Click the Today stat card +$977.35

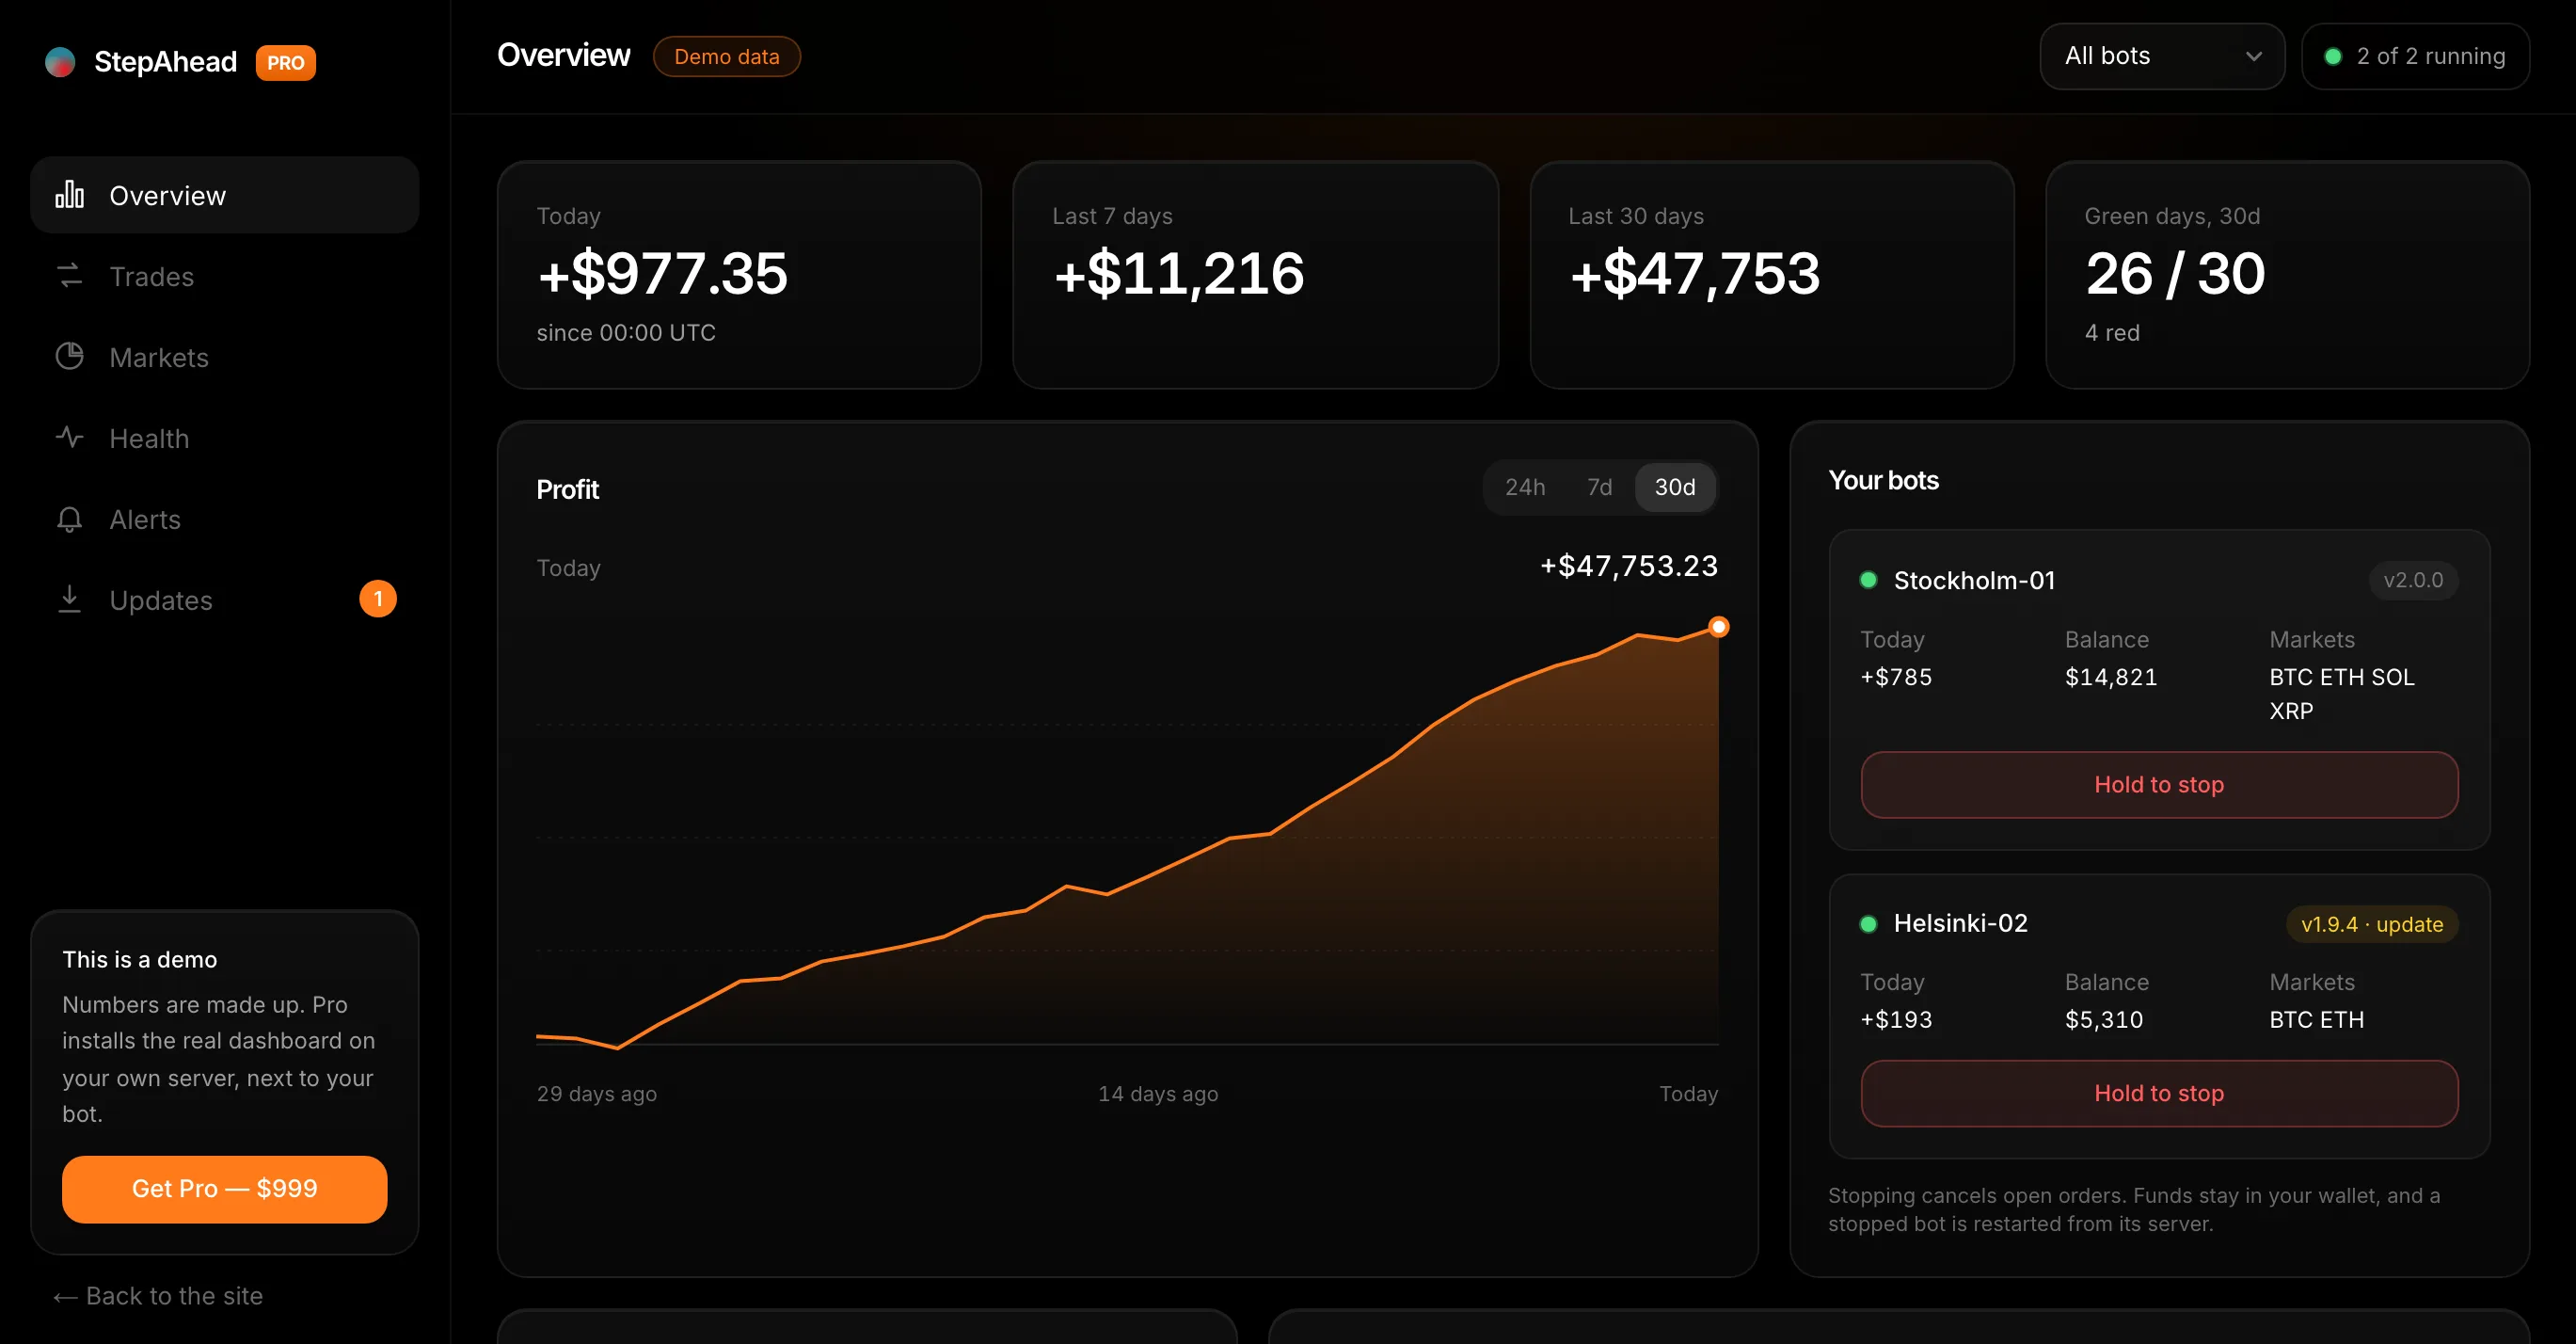tap(739, 275)
